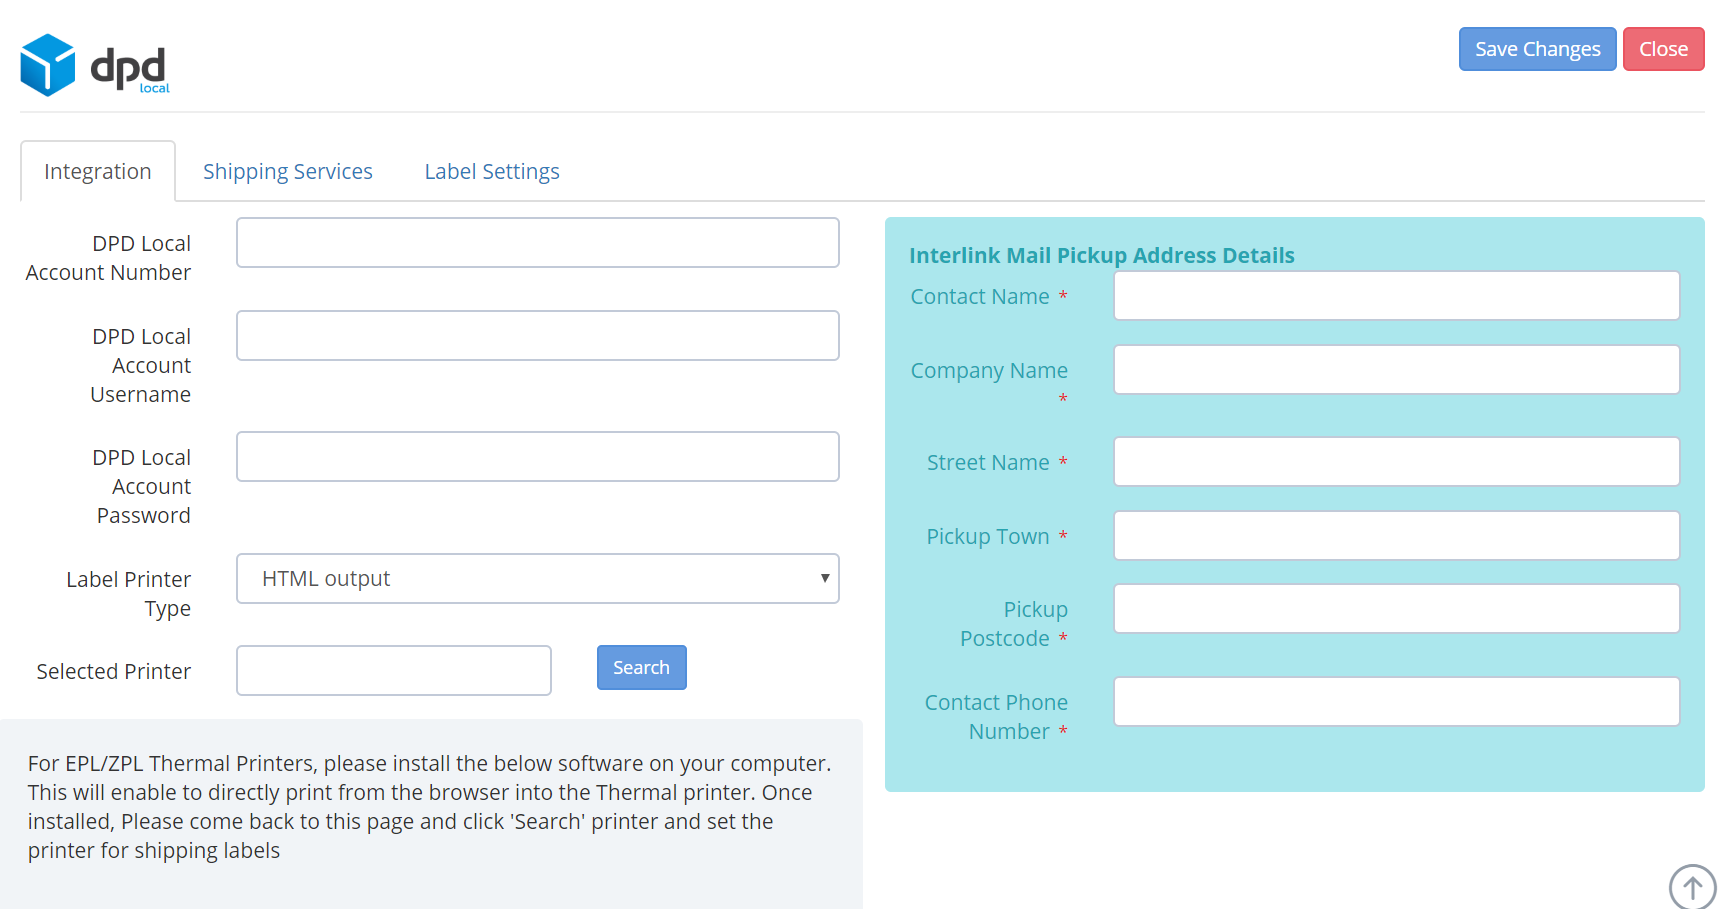Viewport: 1721px width, 909px height.
Task: Click the scroll-to-top arrow icon
Action: click(x=1692, y=886)
